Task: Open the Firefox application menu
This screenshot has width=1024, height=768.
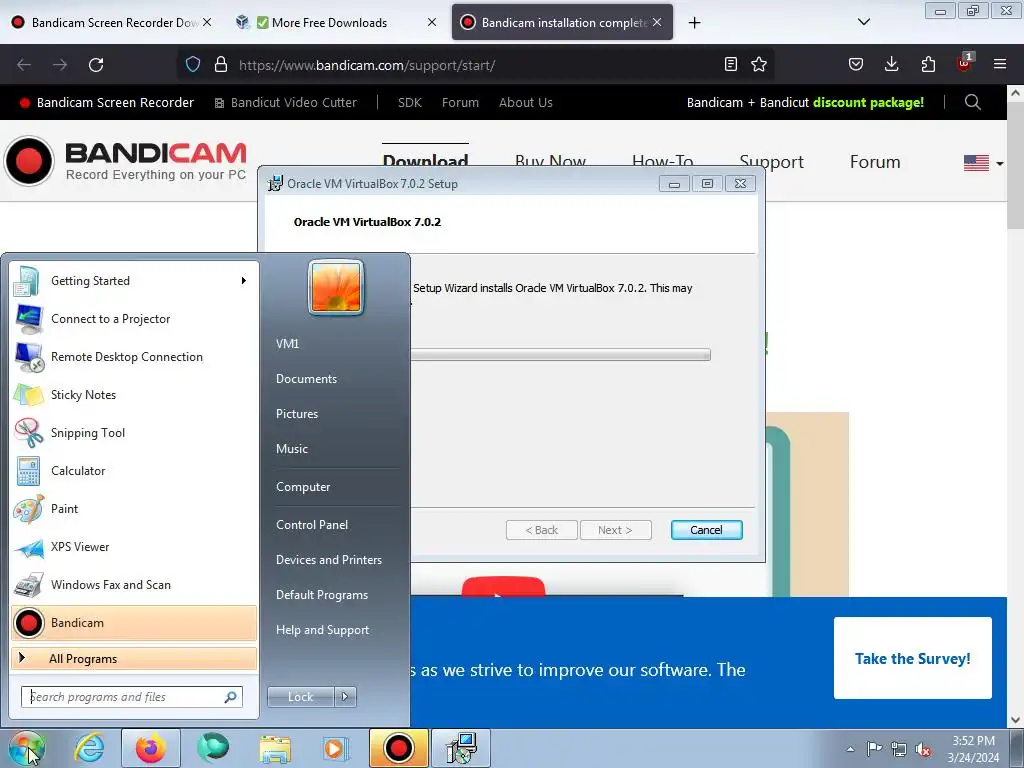Action: point(1000,64)
